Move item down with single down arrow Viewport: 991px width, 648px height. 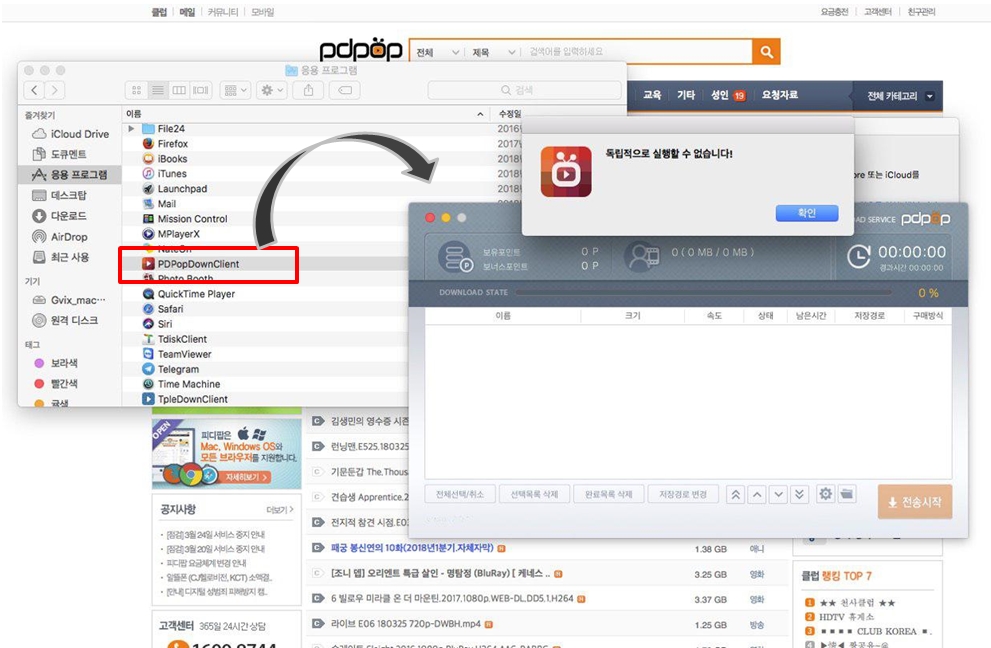[x=779, y=494]
